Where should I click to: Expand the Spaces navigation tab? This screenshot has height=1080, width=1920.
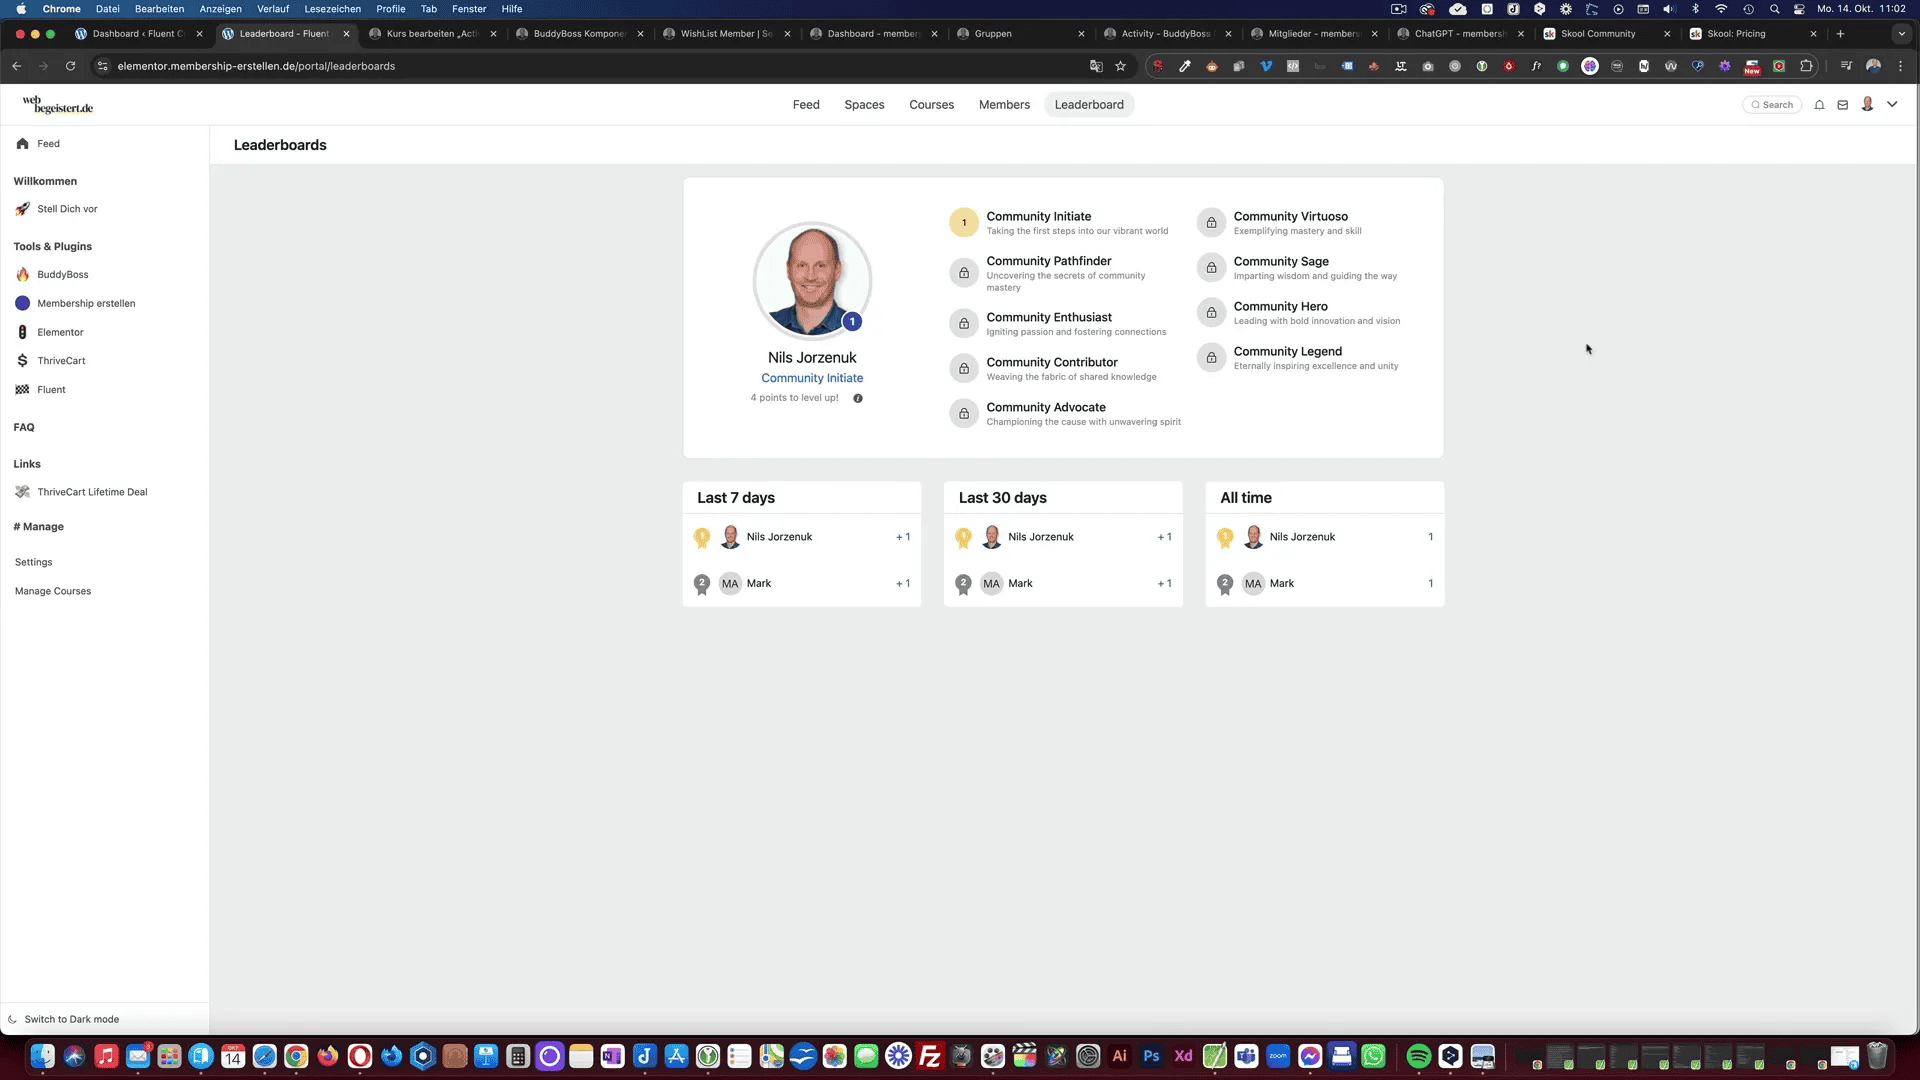(x=865, y=104)
